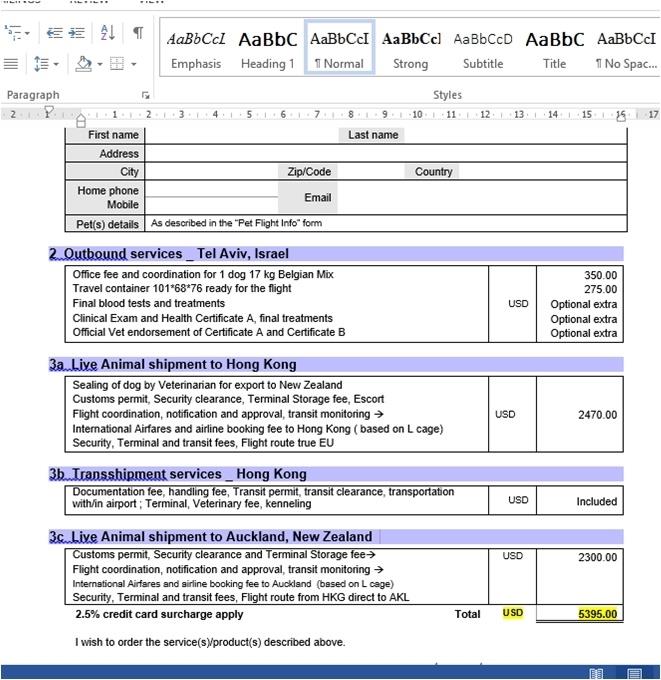Viewport: 661px width, 680px height.
Task: Toggle Show/Hide paragraph marks
Action: pos(138,33)
